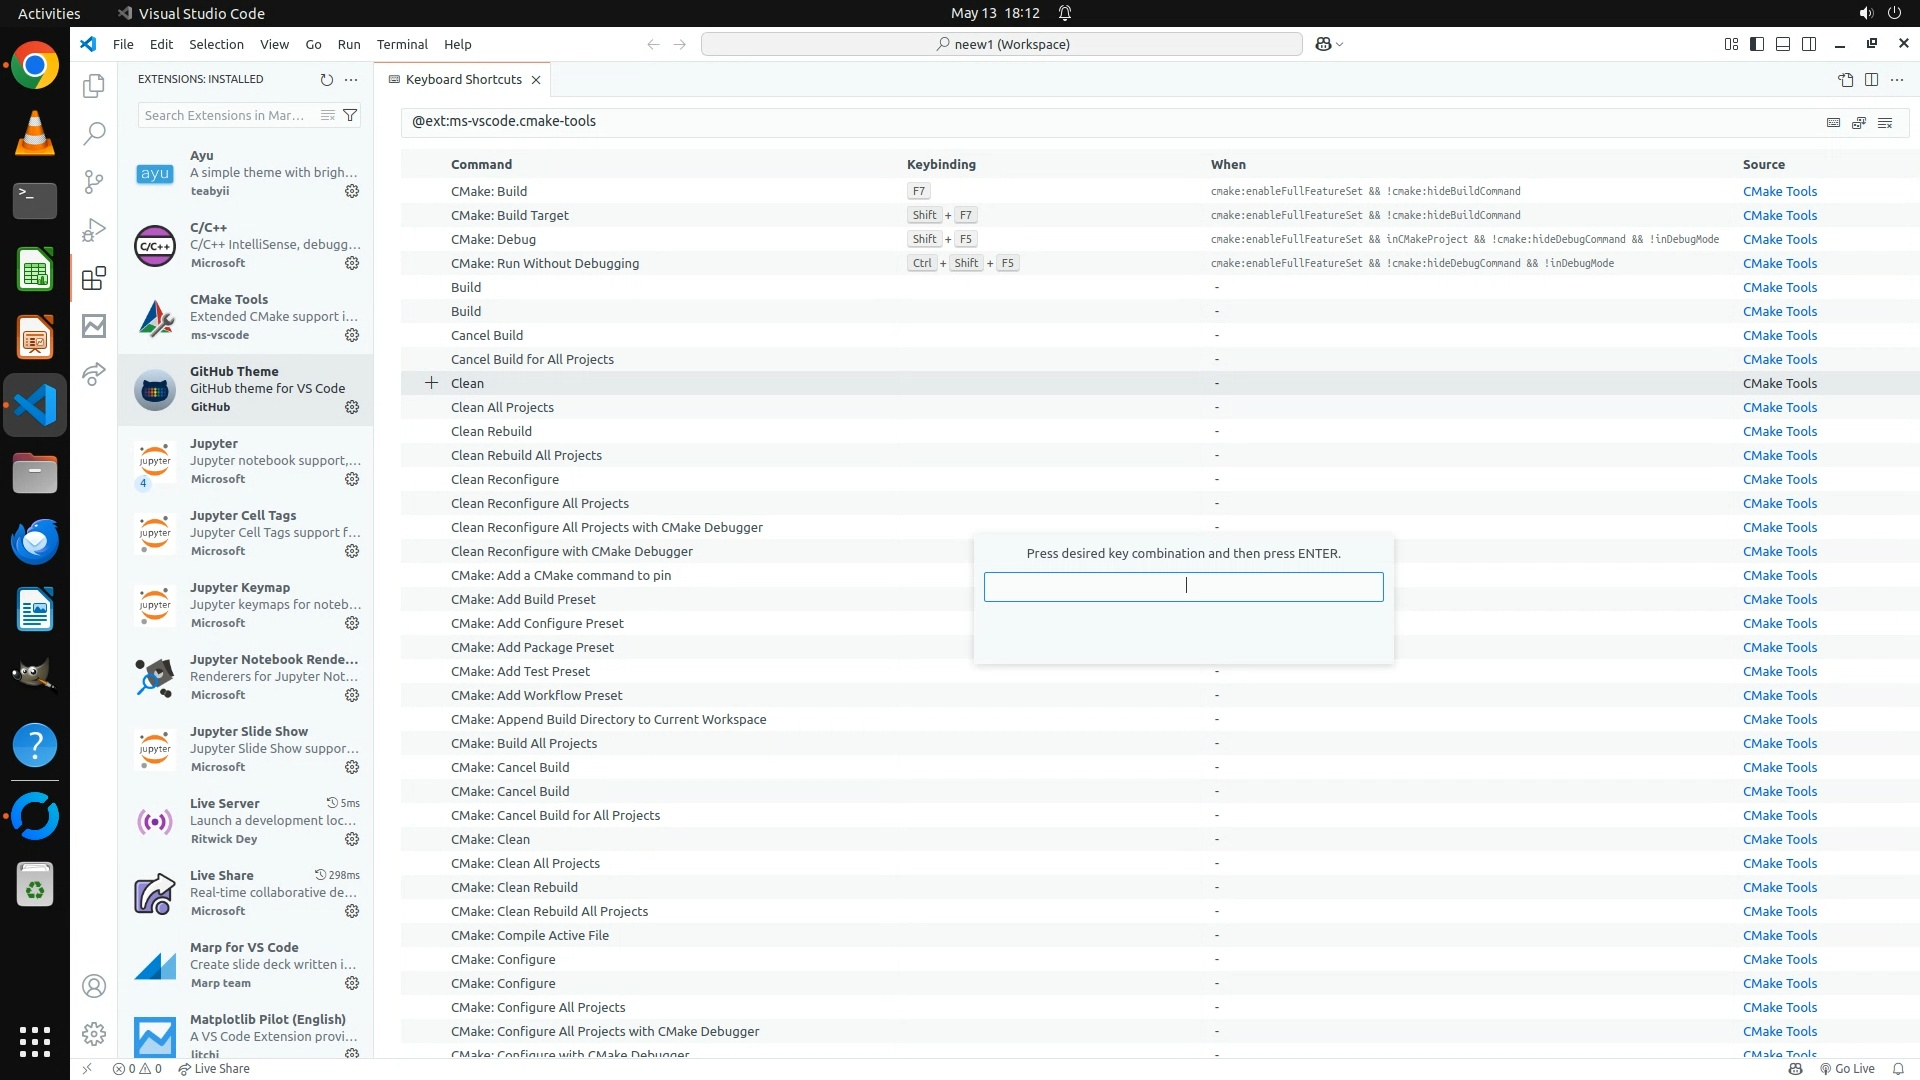This screenshot has width=1920, height=1080.
Task: Open Copilot chat dropdown arrow
Action: [x=1340, y=44]
